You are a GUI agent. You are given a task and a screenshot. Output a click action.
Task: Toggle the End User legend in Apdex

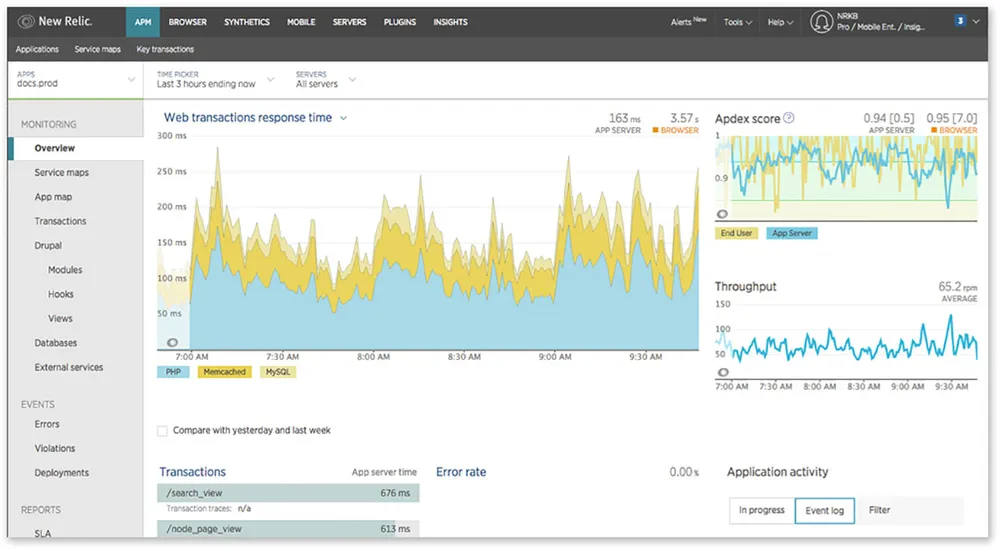(x=736, y=233)
